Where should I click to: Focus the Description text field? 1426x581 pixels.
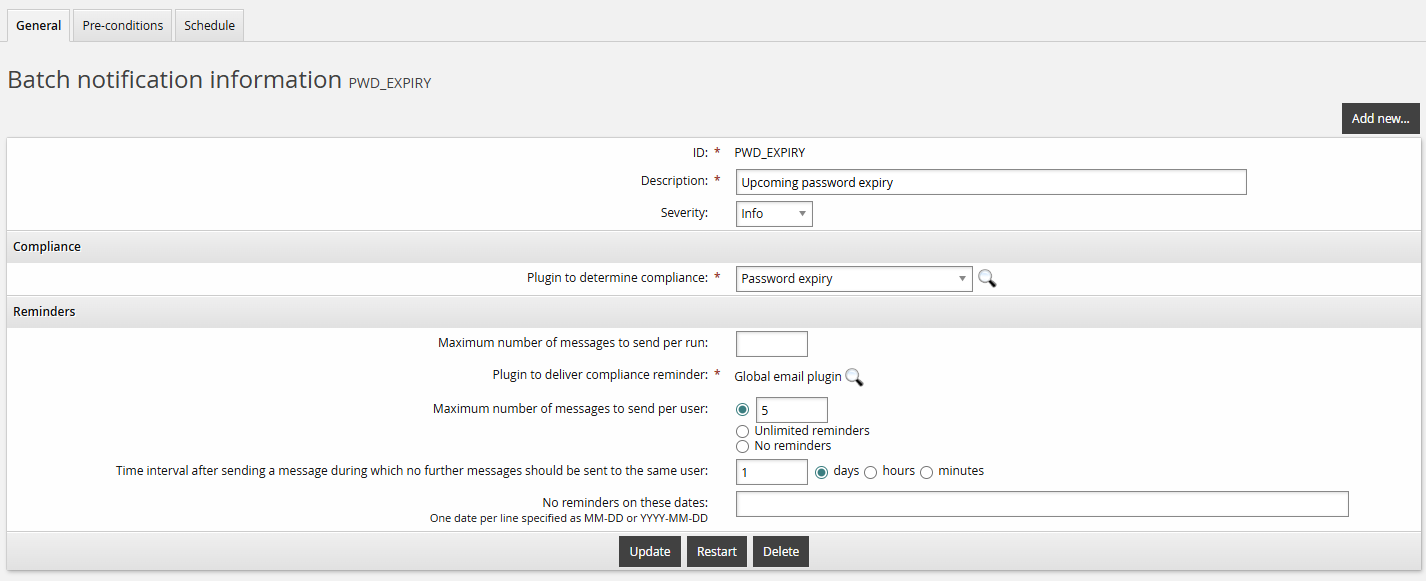tap(991, 182)
